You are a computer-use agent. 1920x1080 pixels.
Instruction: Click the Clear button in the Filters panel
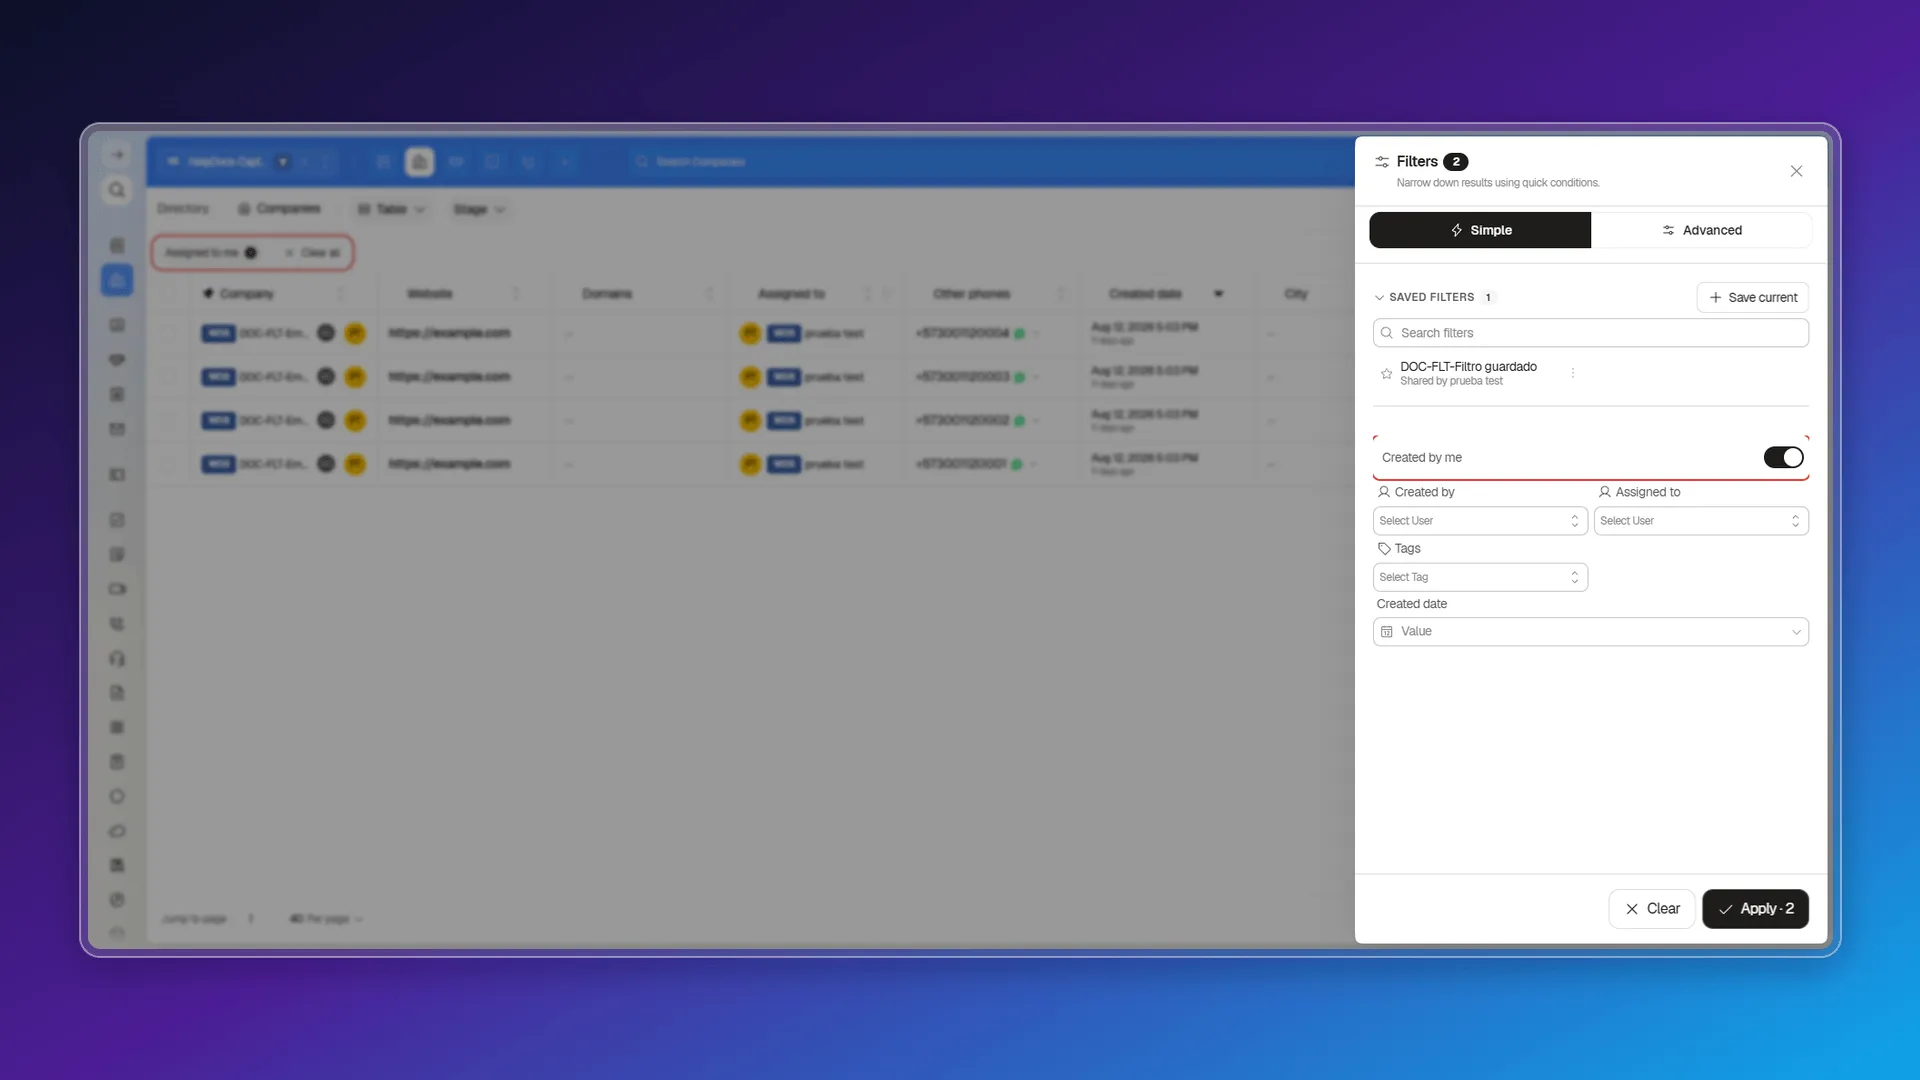click(1652, 909)
